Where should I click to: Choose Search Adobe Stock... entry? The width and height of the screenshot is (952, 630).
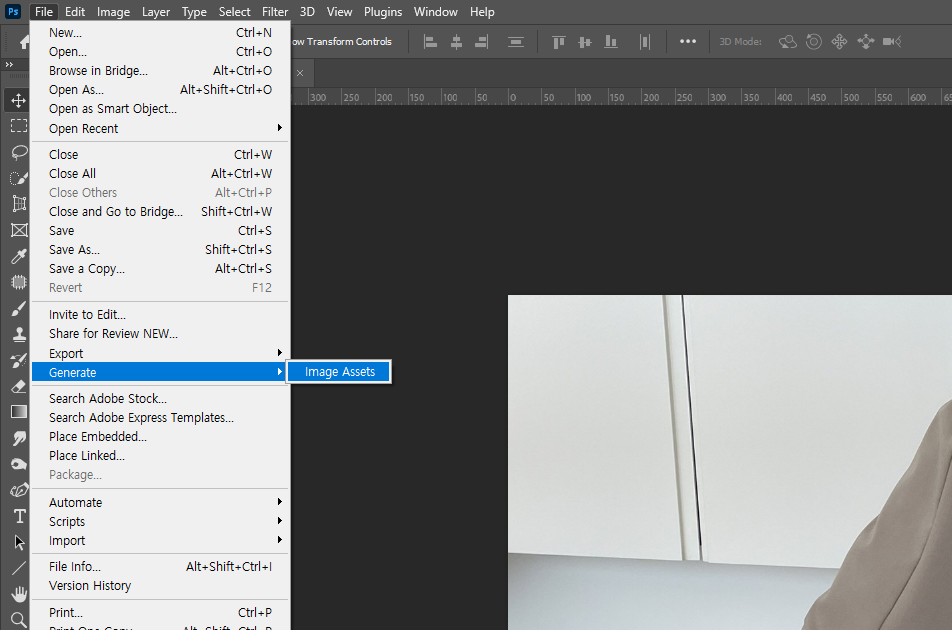point(160,398)
